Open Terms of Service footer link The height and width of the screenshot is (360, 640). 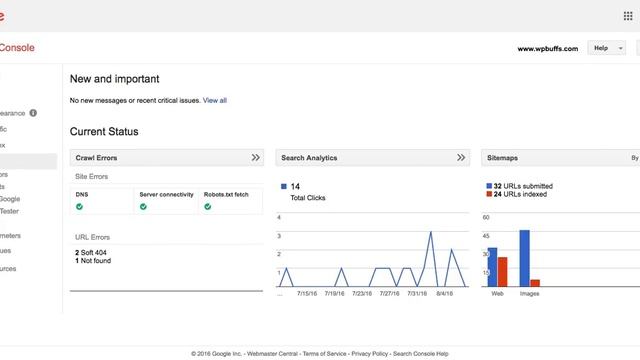(324, 353)
